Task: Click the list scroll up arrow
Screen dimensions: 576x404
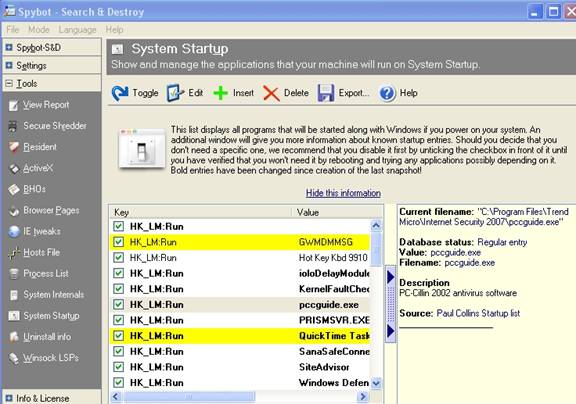Action: click(x=376, y=225)
